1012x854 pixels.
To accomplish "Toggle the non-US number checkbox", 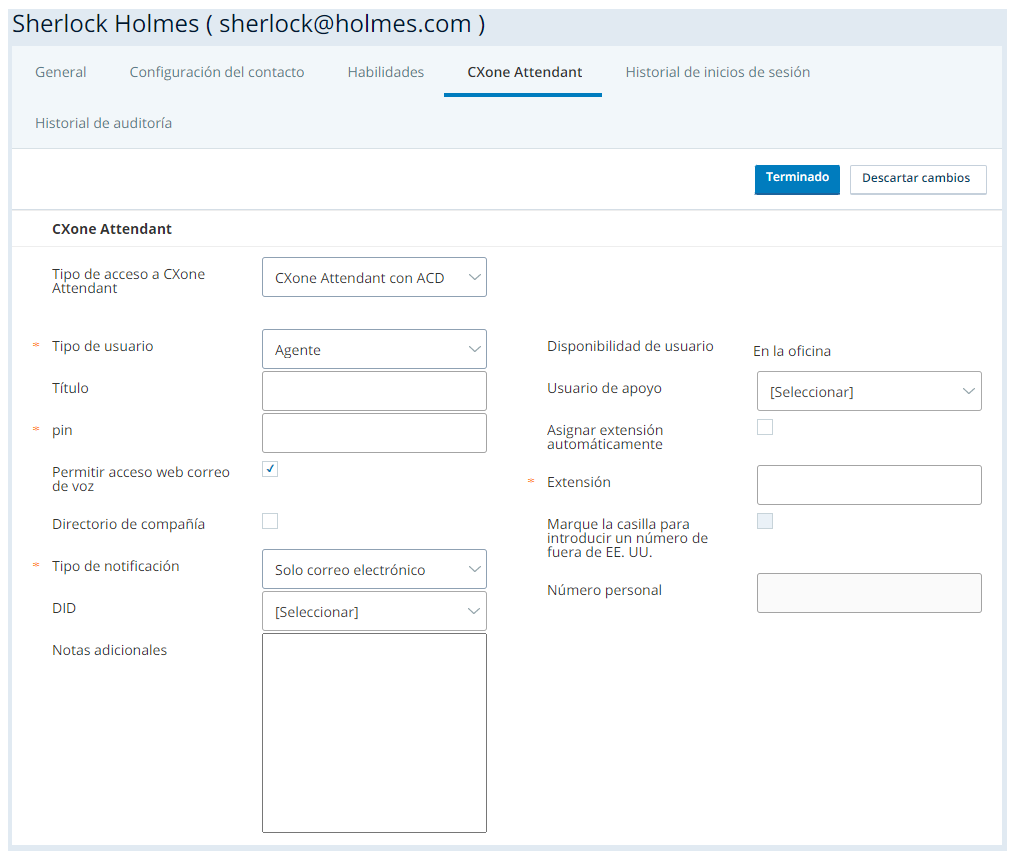I will [765, 521].
